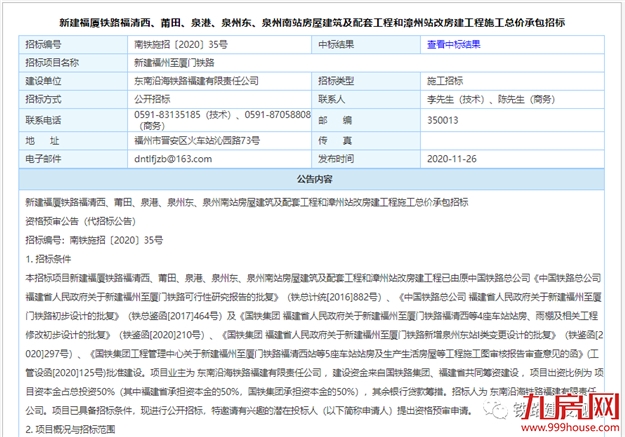Select the bid number 南铁施招〔2020〕35号 cell
The height and width of the screenshot is (437, 625).
point(219,45)
